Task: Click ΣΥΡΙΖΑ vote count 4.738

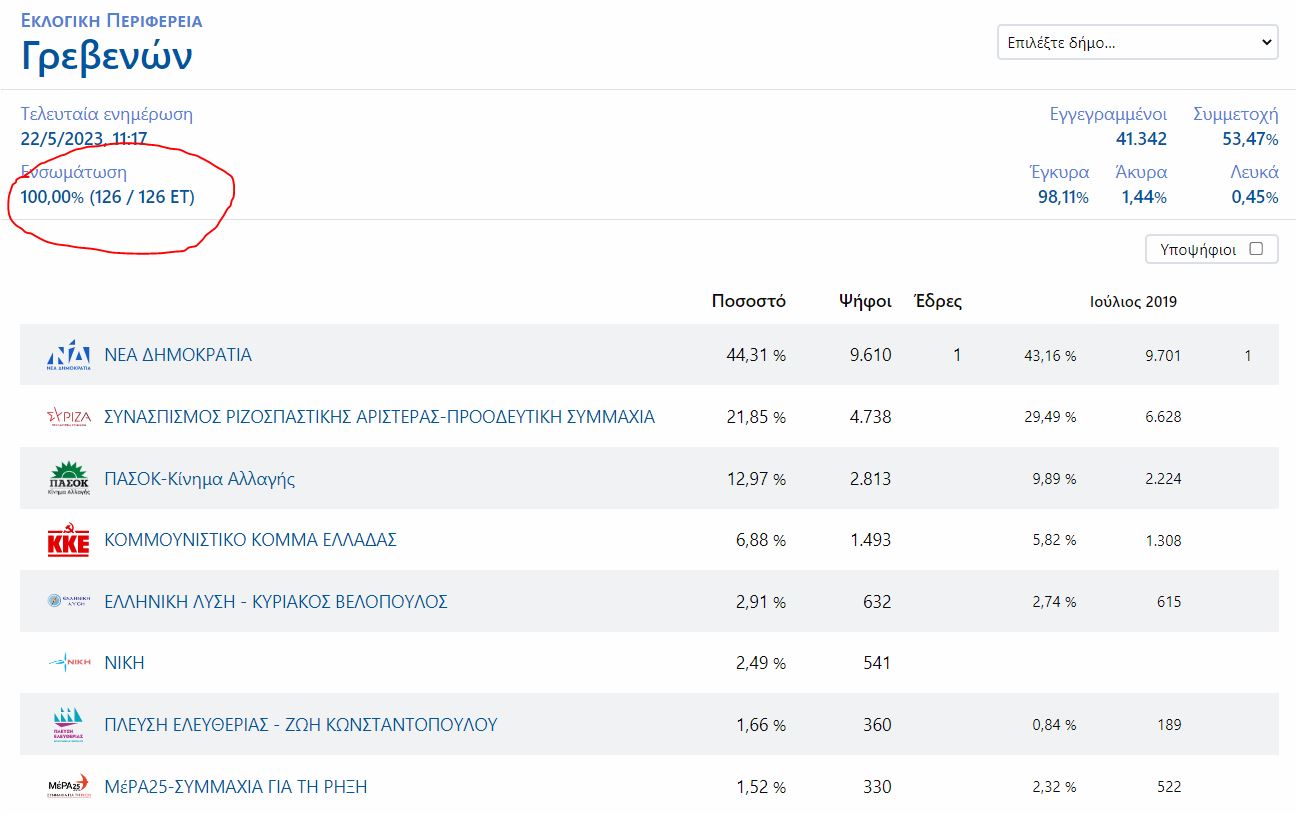Action: click(x=870, y=417)
